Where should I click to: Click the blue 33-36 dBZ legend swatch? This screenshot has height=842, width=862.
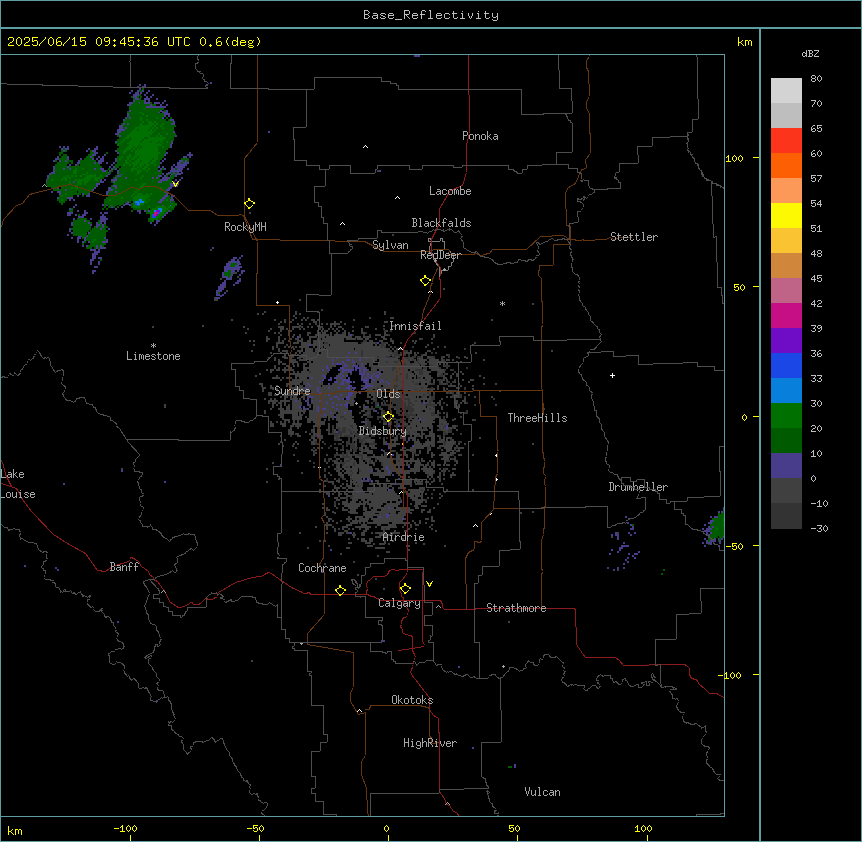786,365
